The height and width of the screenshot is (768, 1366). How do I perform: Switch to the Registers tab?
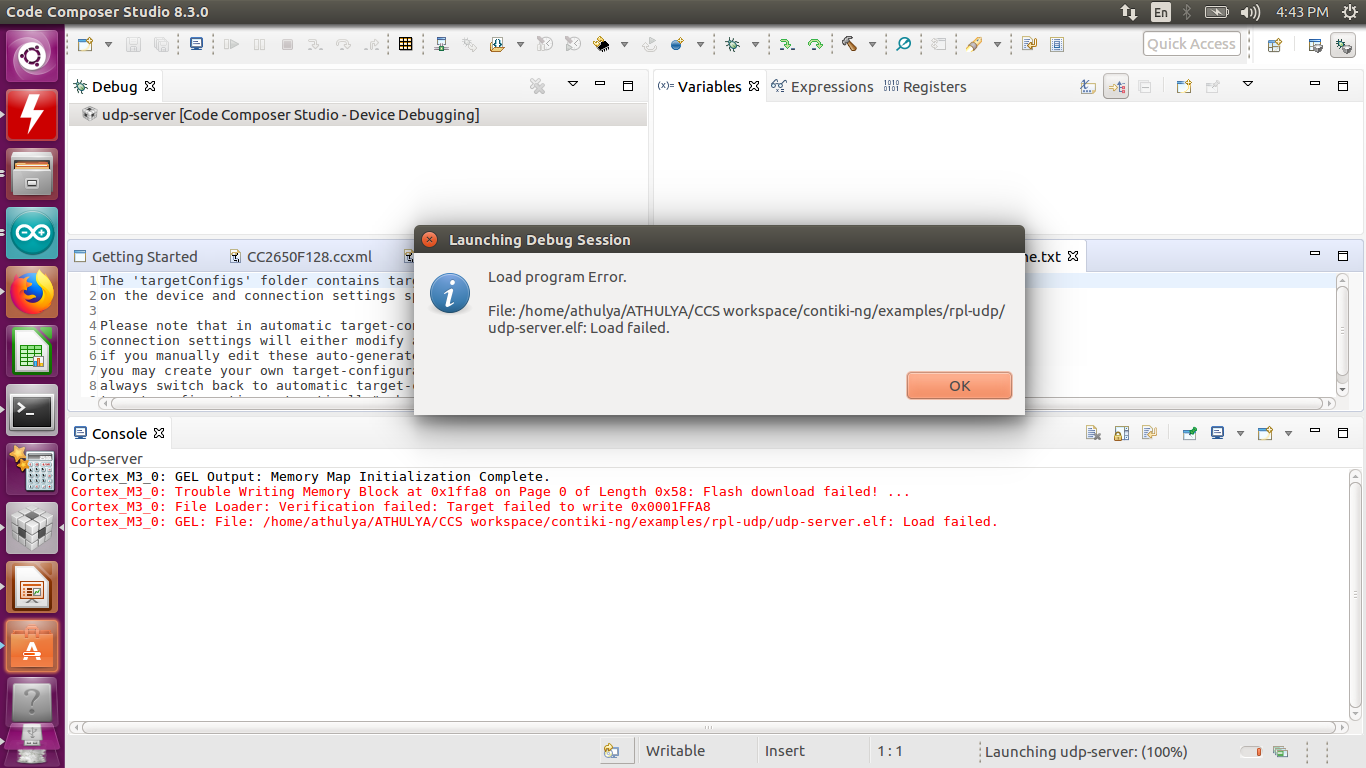(924, 87)
